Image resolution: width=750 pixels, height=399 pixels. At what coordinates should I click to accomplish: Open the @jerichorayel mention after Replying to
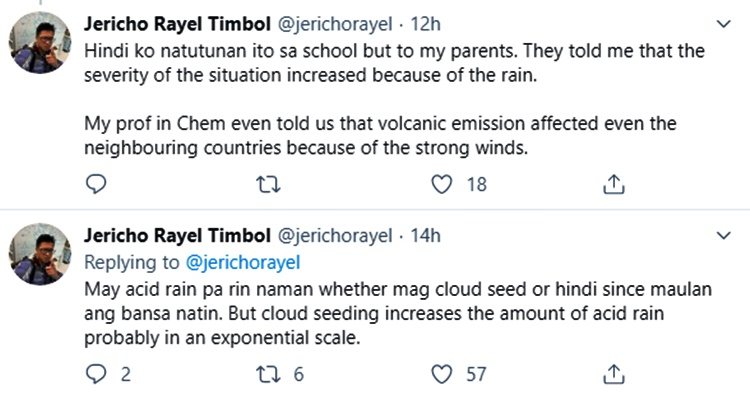pos(243,263)
